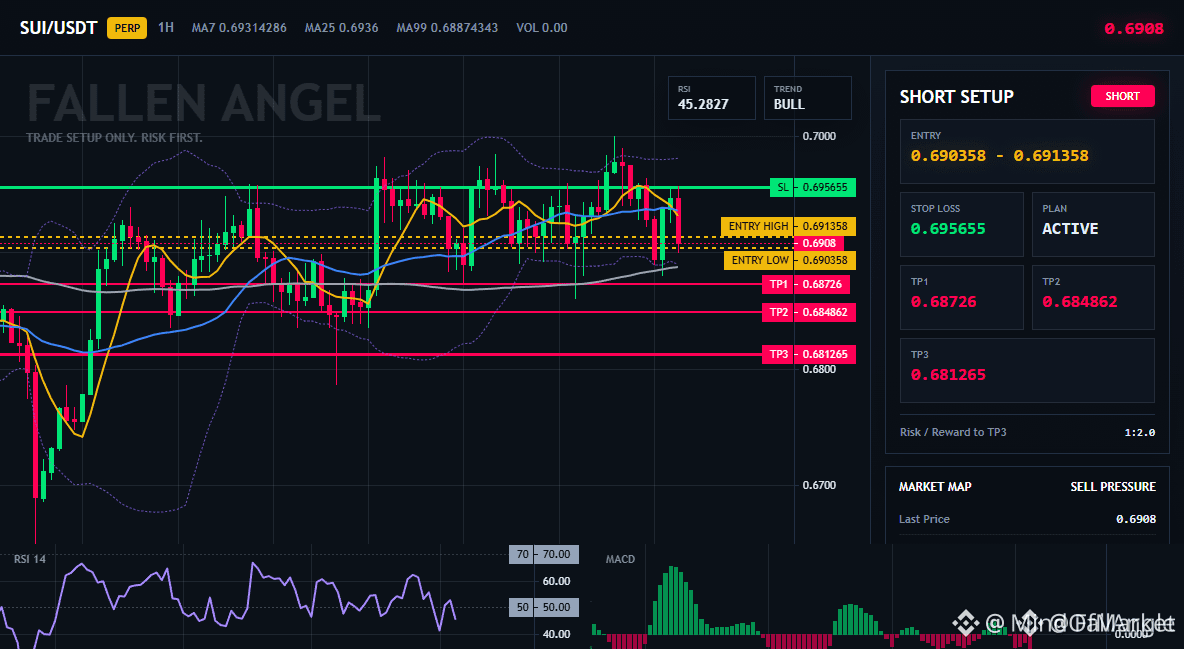
Task: Click the RSI 45.2827 info box
Action: coord(711,97)
